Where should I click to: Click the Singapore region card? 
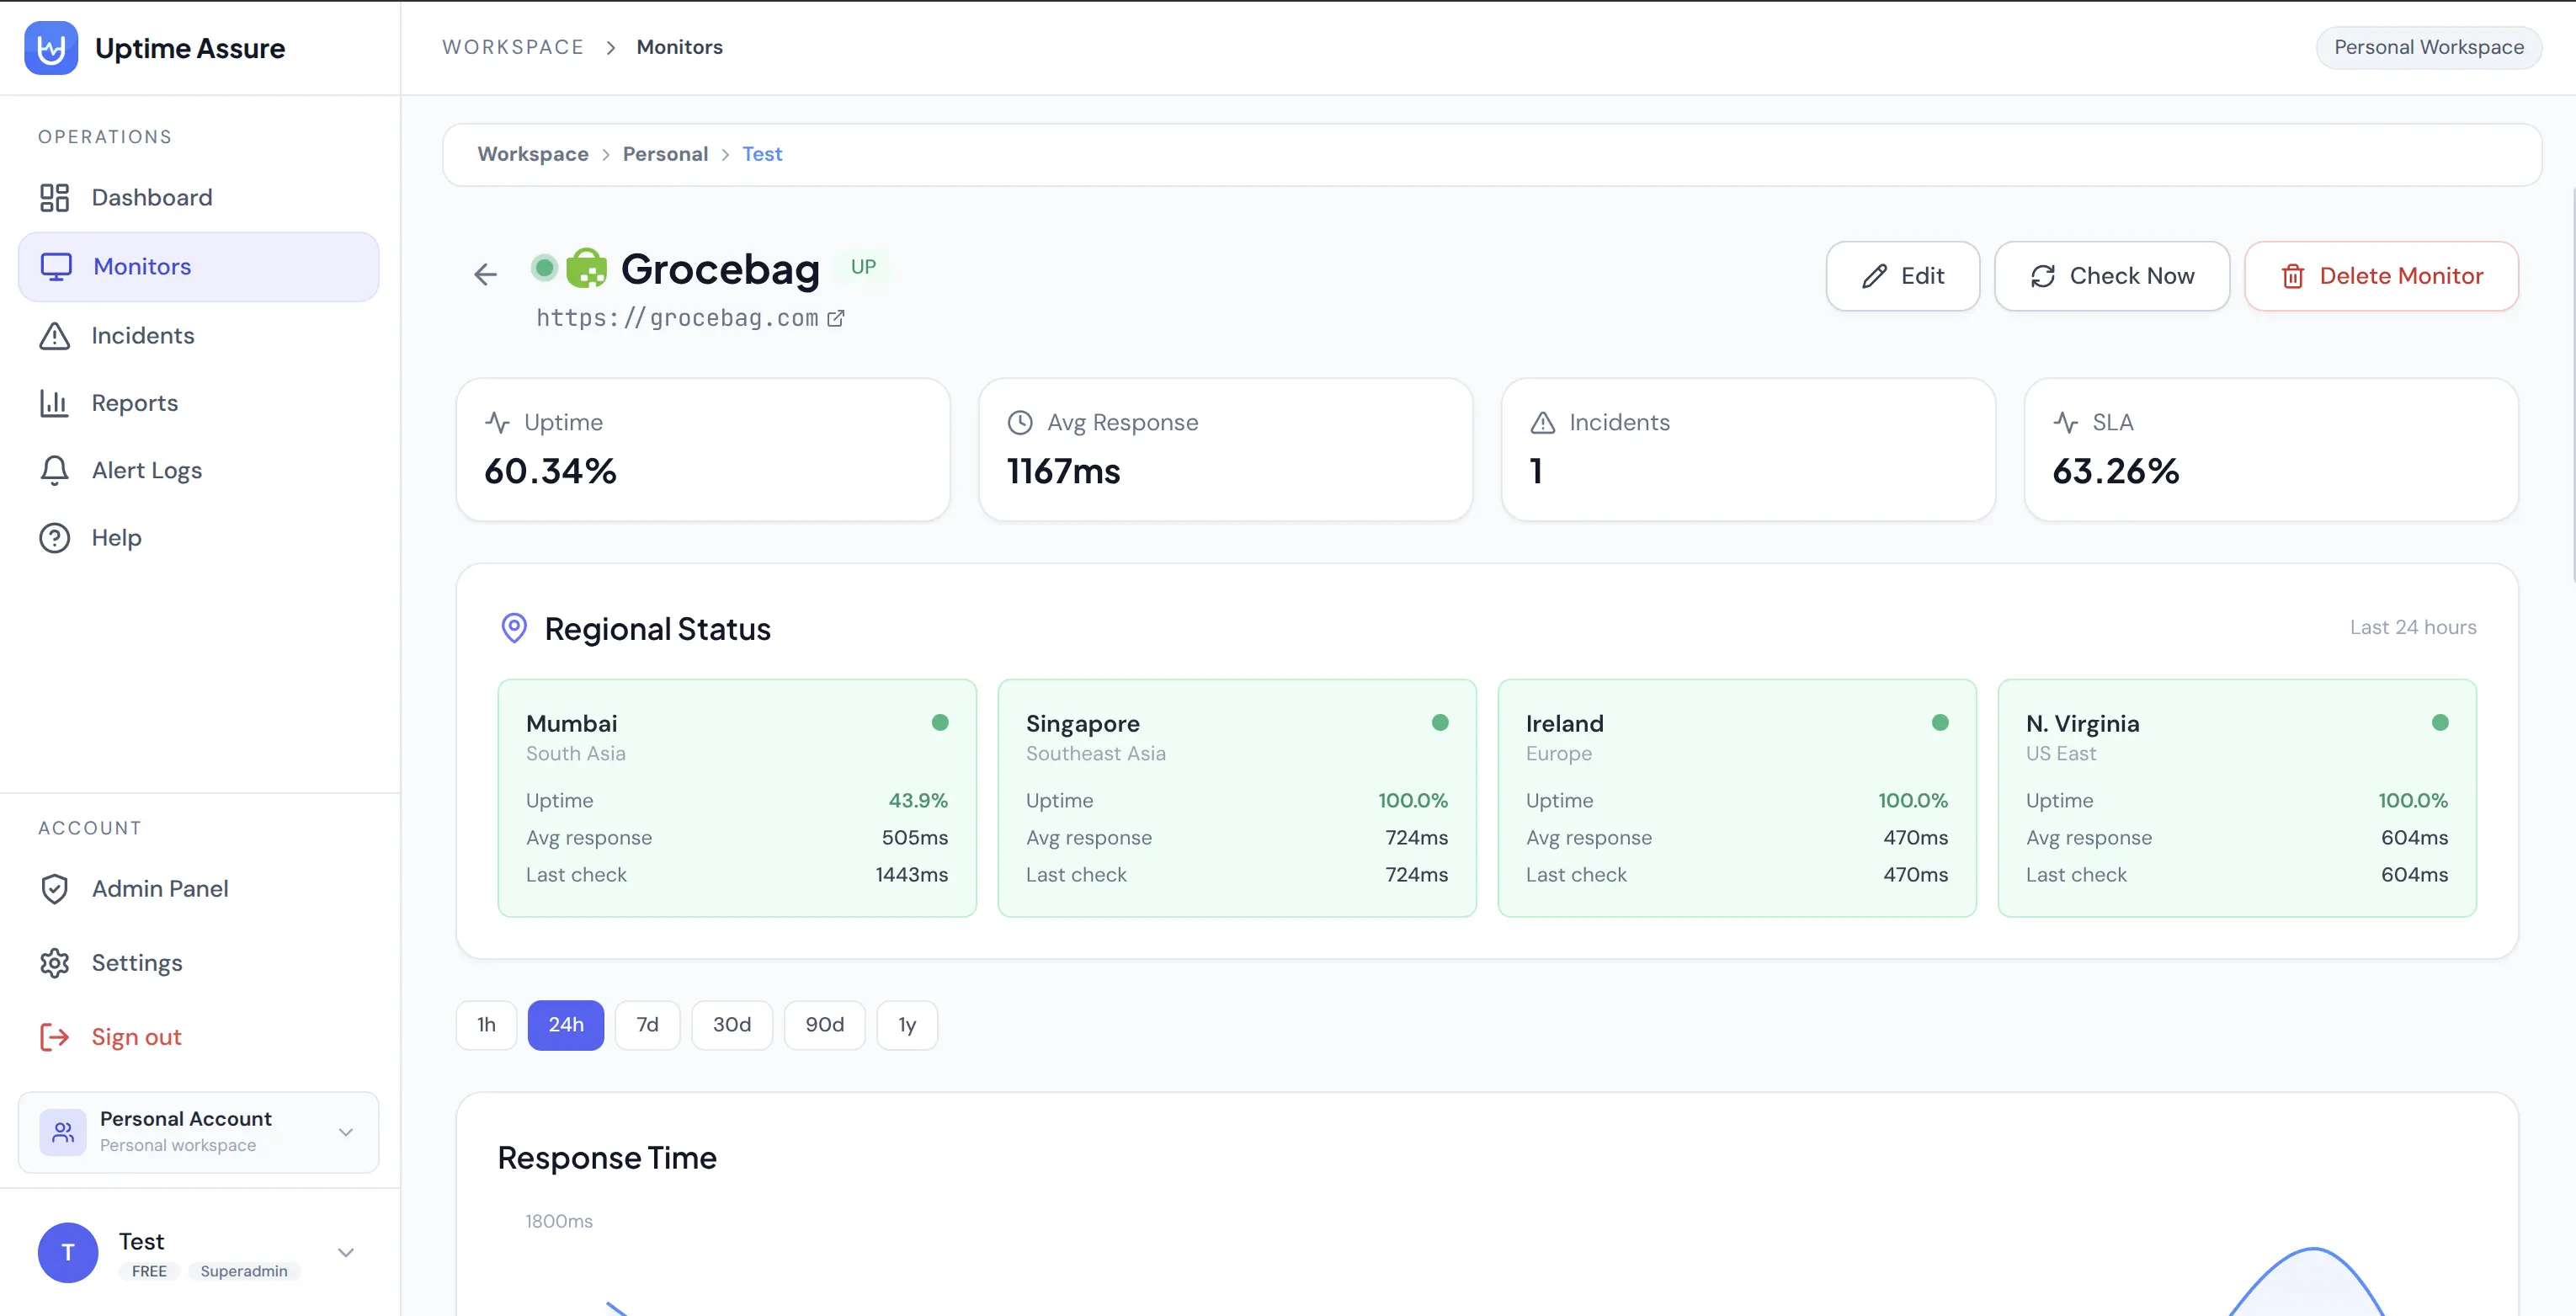click(x=1237, y=798)
